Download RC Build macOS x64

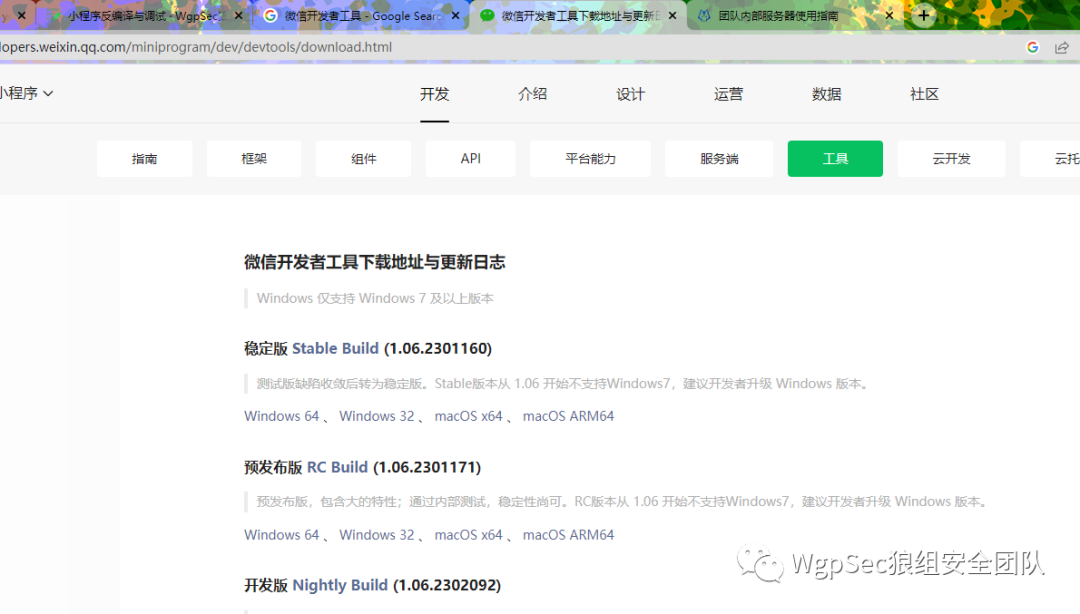click(x=468, y=535)
